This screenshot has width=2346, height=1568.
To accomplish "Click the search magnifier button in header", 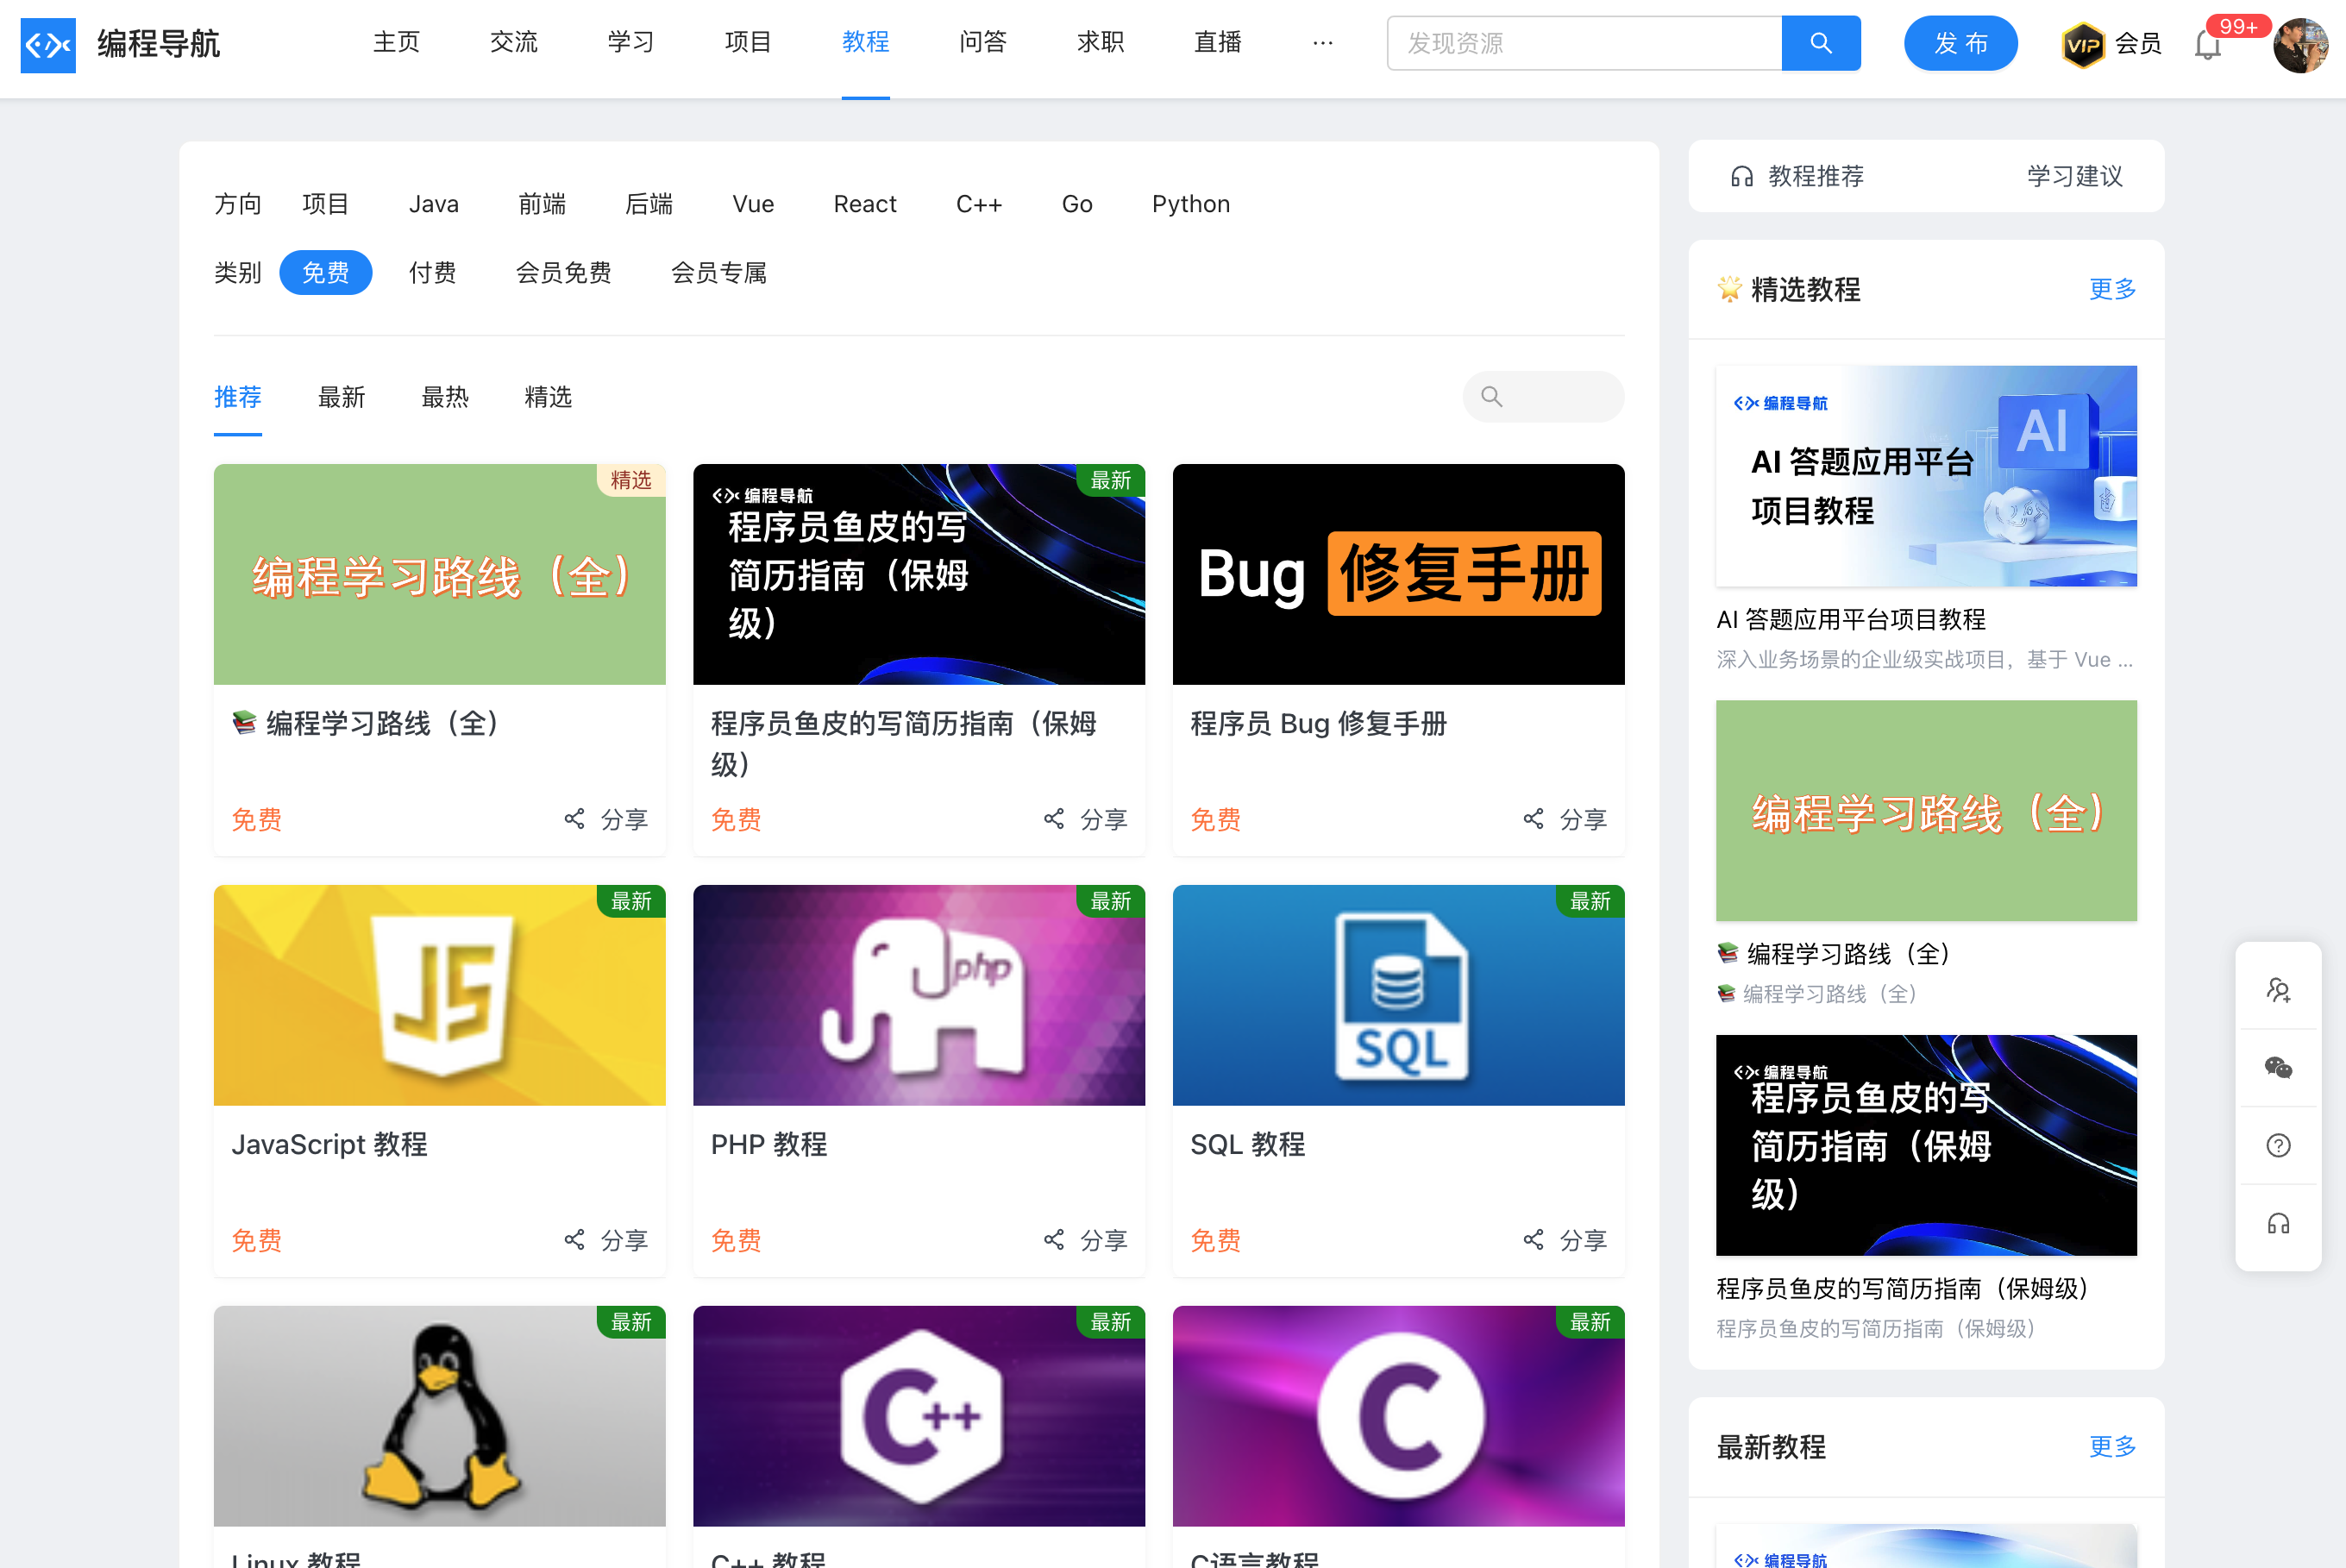I will click(1820, 43).
